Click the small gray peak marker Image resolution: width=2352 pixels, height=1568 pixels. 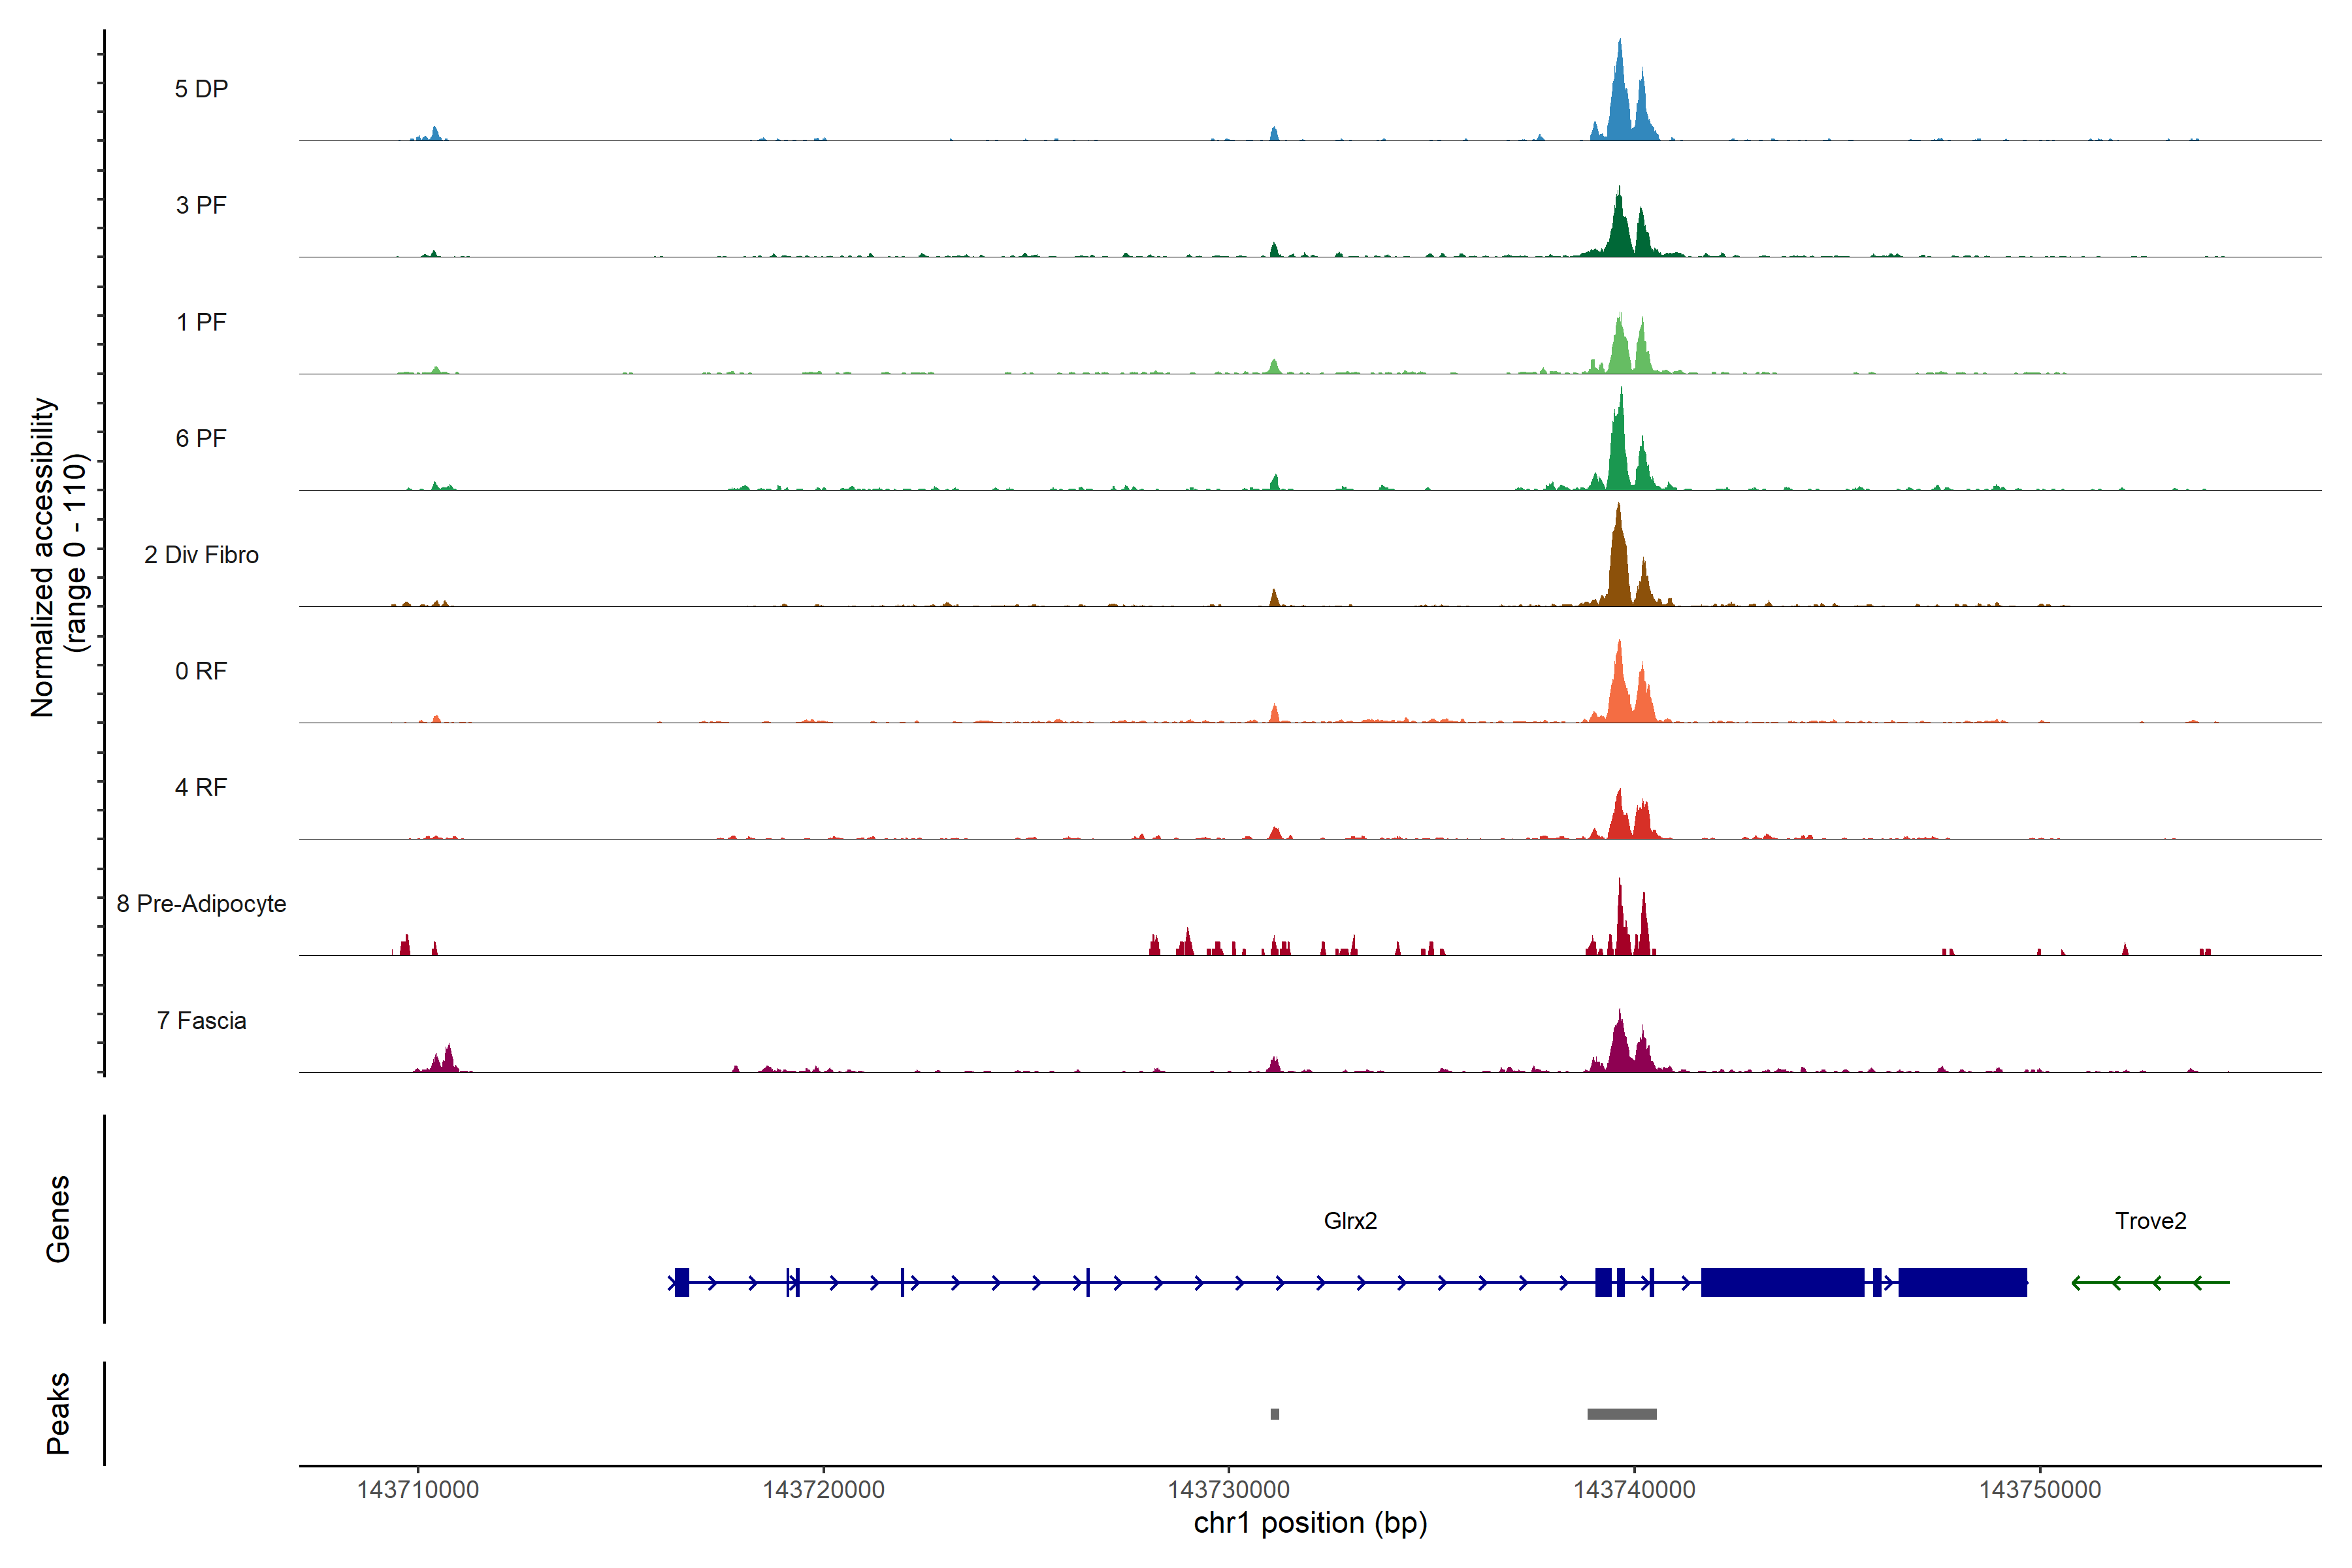[1275, 1414]
